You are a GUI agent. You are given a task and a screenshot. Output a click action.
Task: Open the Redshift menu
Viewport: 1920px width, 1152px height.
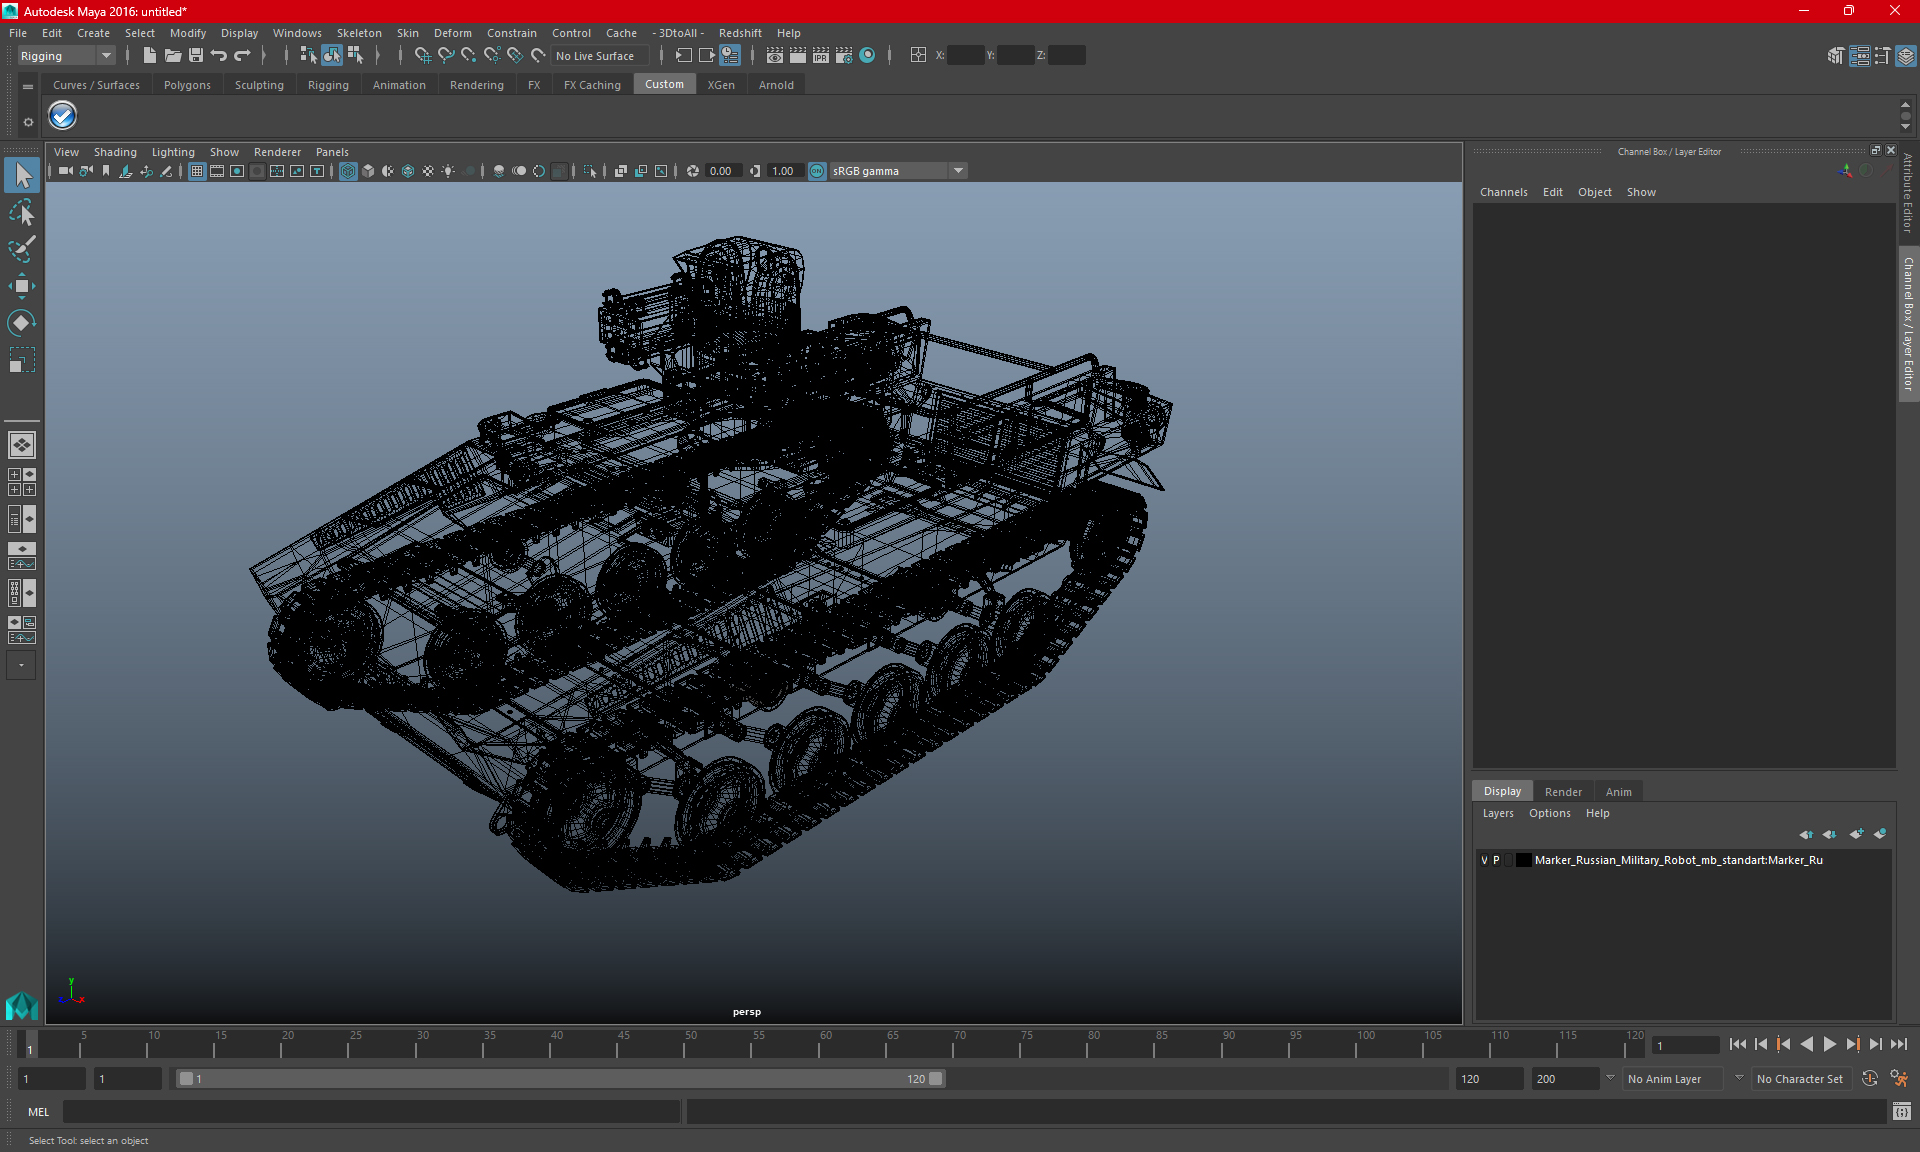point(740,33)
